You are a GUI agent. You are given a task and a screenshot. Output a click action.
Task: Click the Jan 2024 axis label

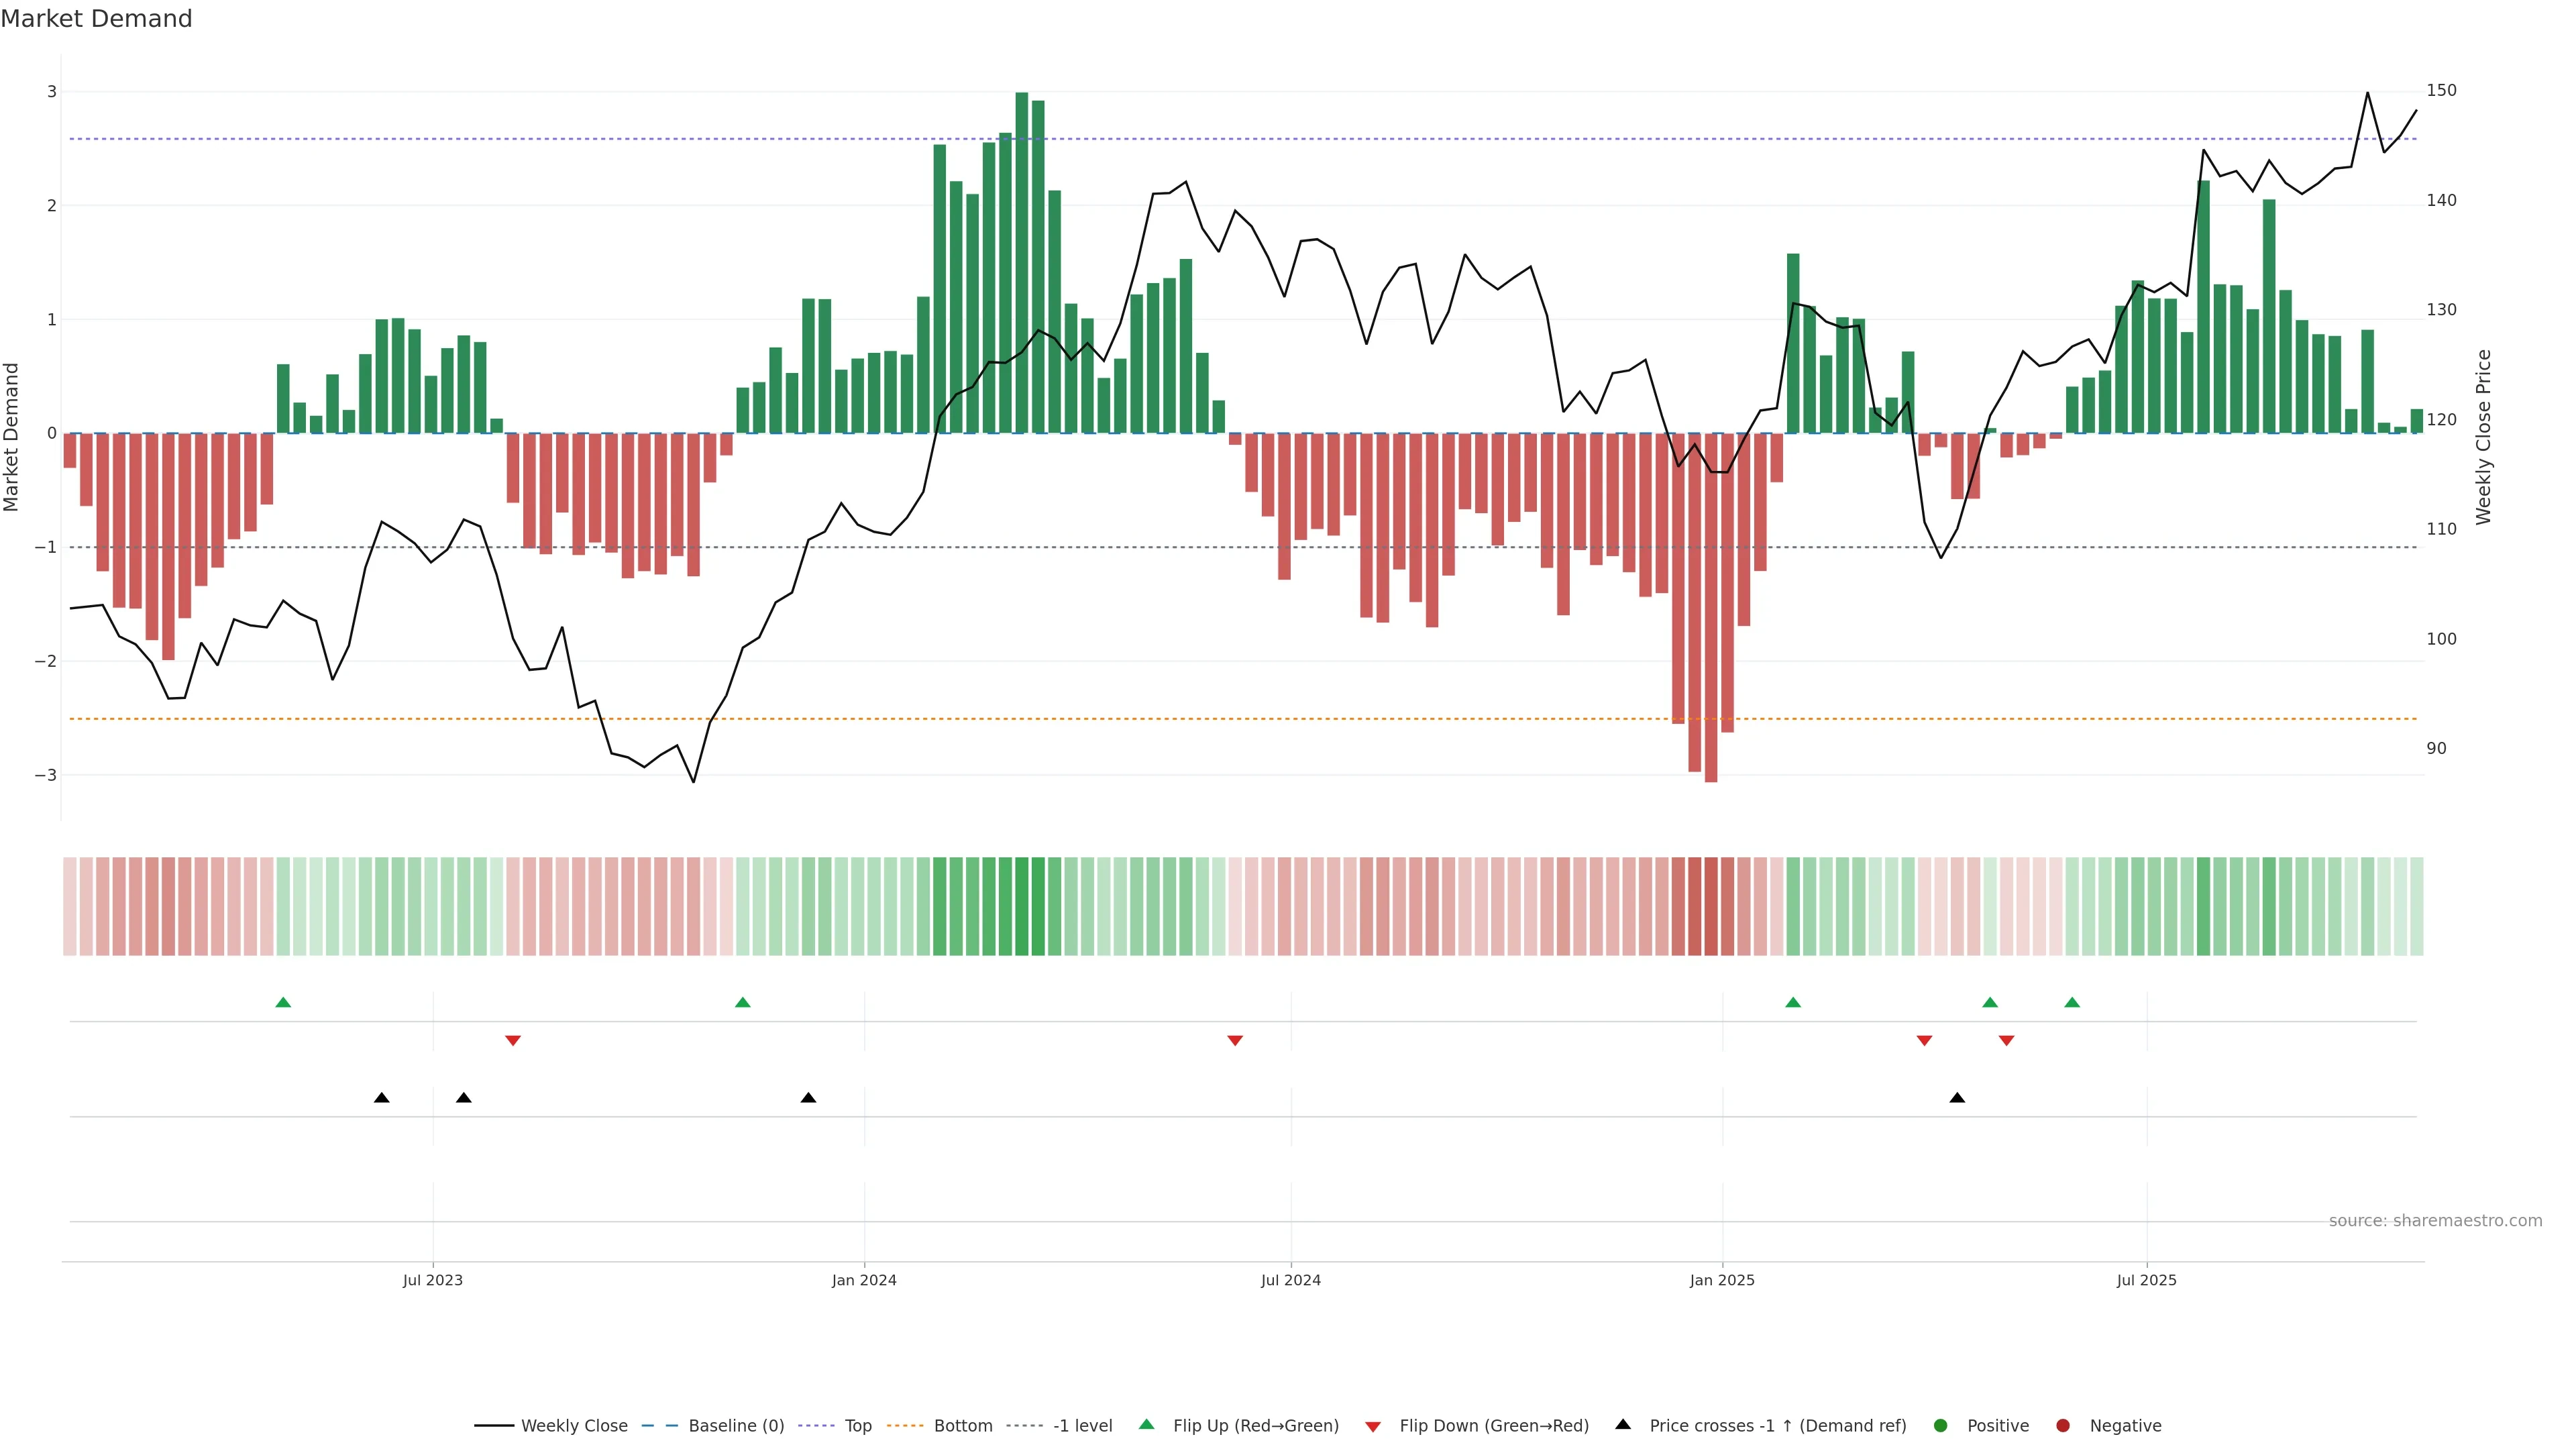click(x=864, y=1280)
